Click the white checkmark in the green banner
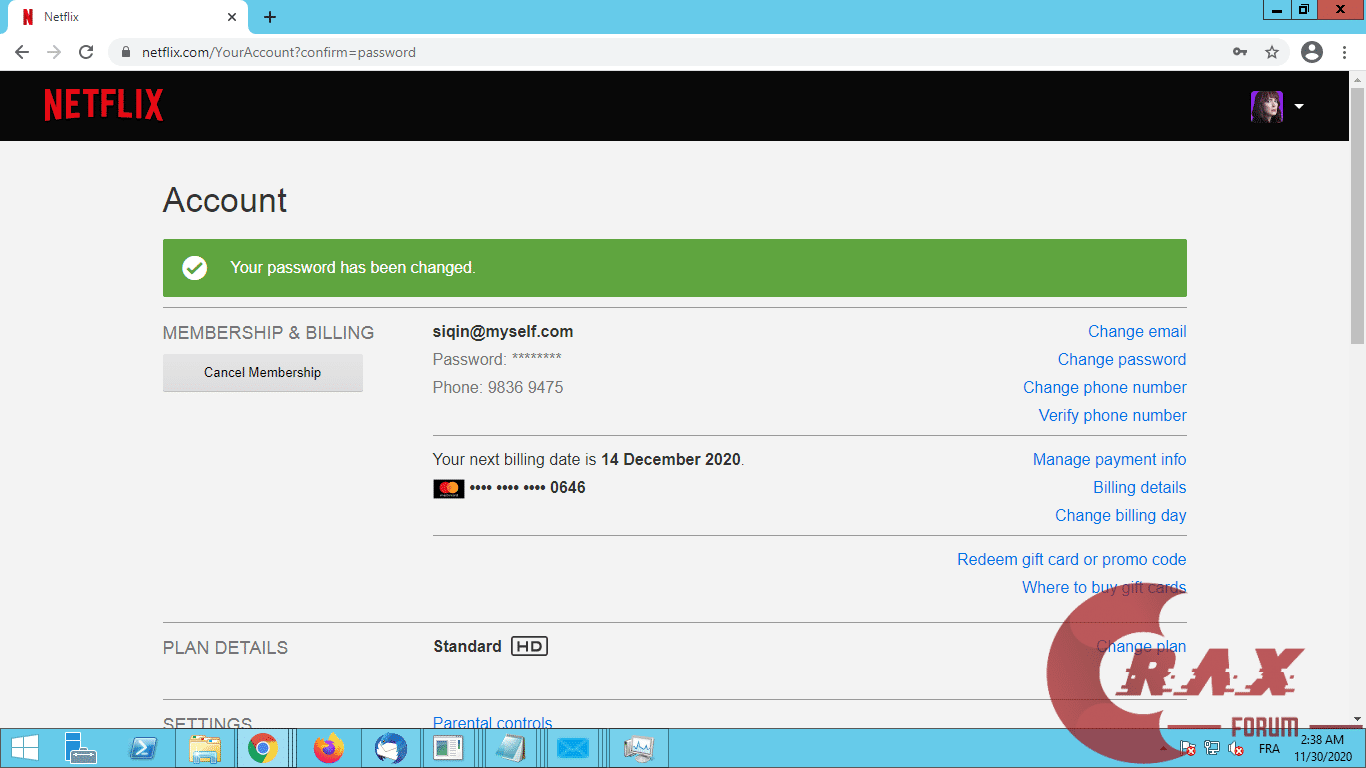Screen dimensions: 1366x768 point(194,268)
